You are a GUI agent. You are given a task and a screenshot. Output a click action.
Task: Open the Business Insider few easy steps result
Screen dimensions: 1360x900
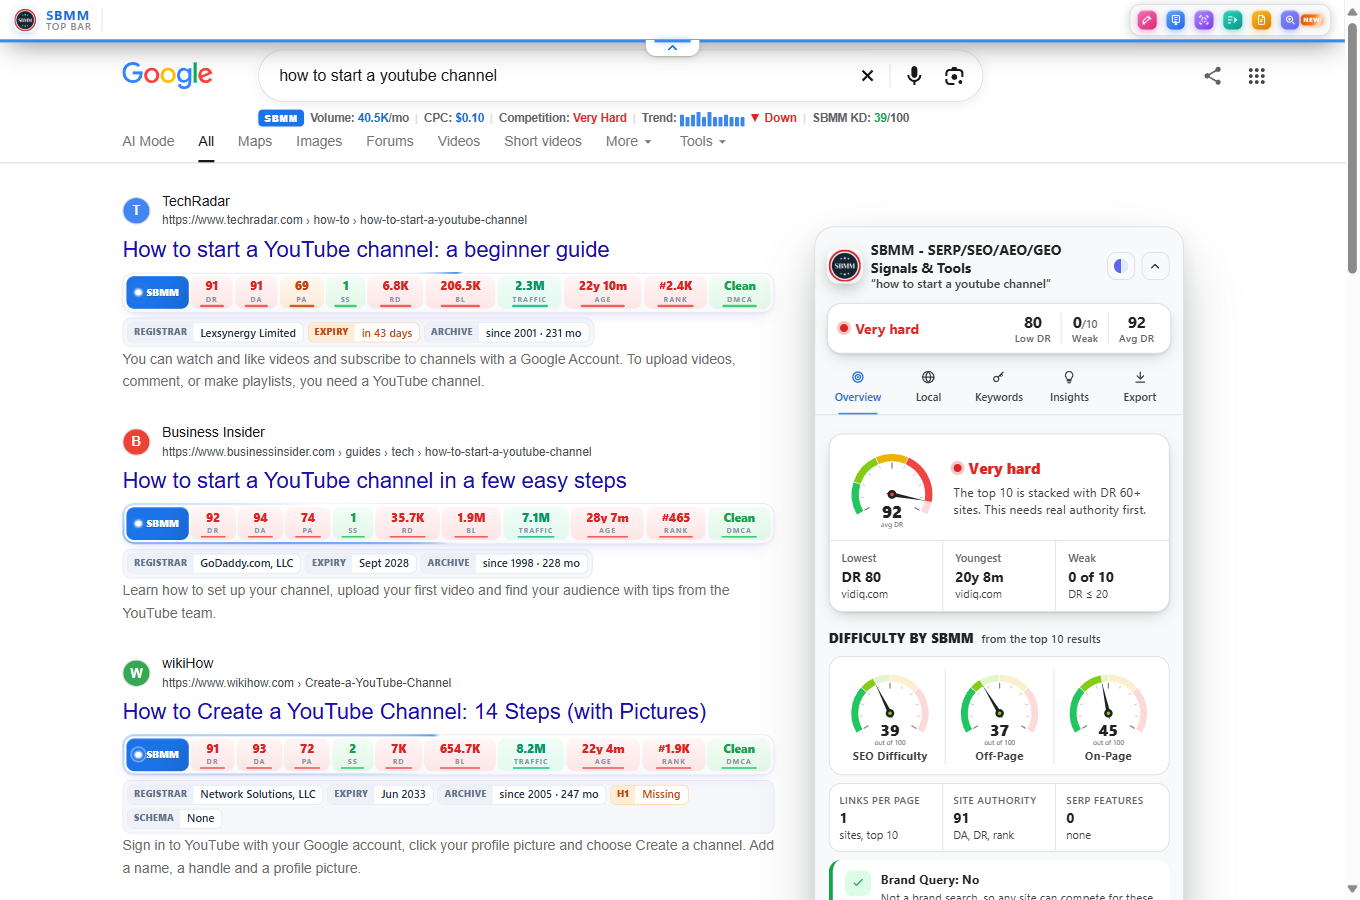(x=375, y=480)
